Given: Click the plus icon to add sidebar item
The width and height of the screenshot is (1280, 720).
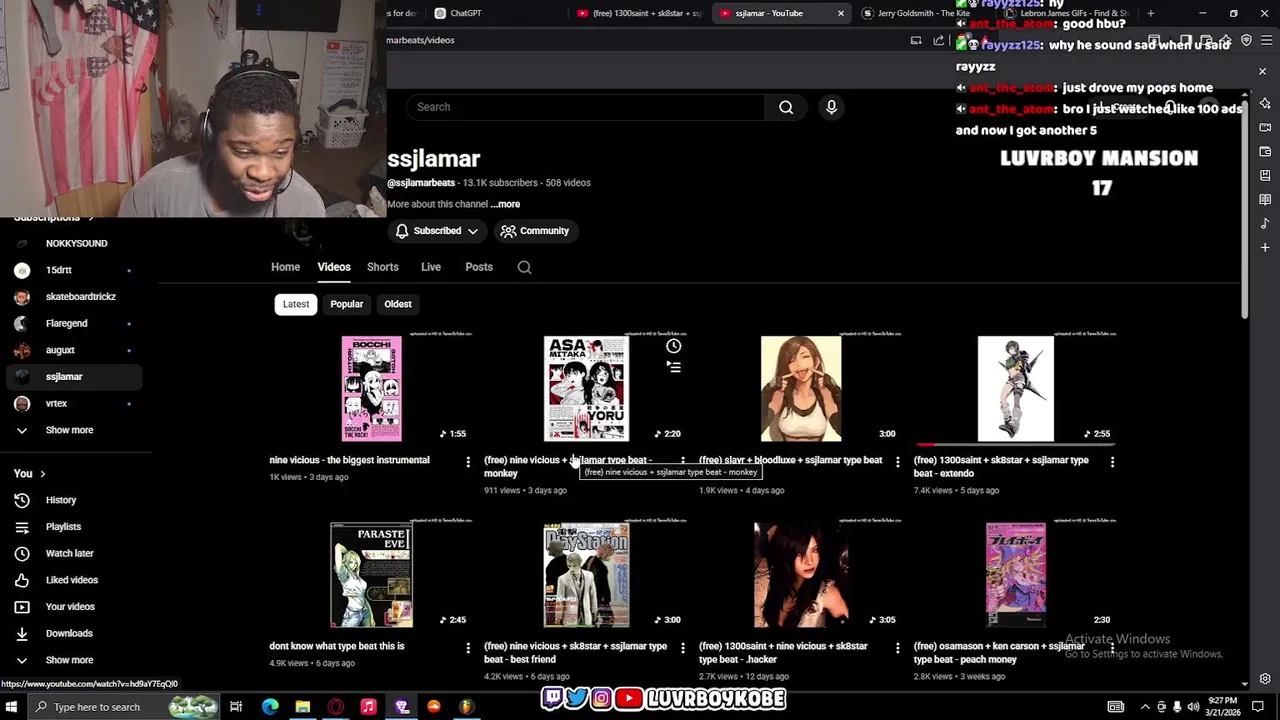Looking at the screenshot, I should (x=1265, y=247).
